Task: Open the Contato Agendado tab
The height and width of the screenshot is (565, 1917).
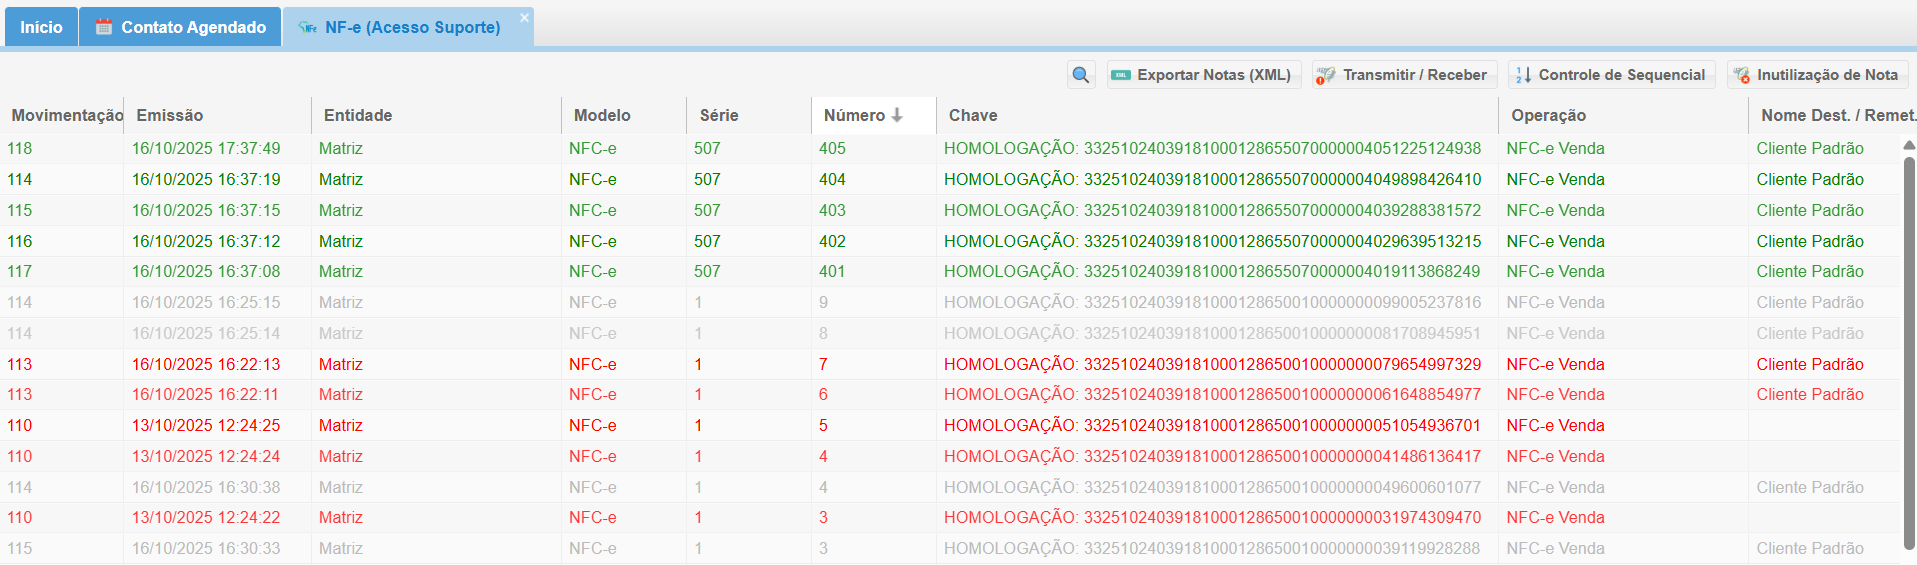Action: coord(180,27)
